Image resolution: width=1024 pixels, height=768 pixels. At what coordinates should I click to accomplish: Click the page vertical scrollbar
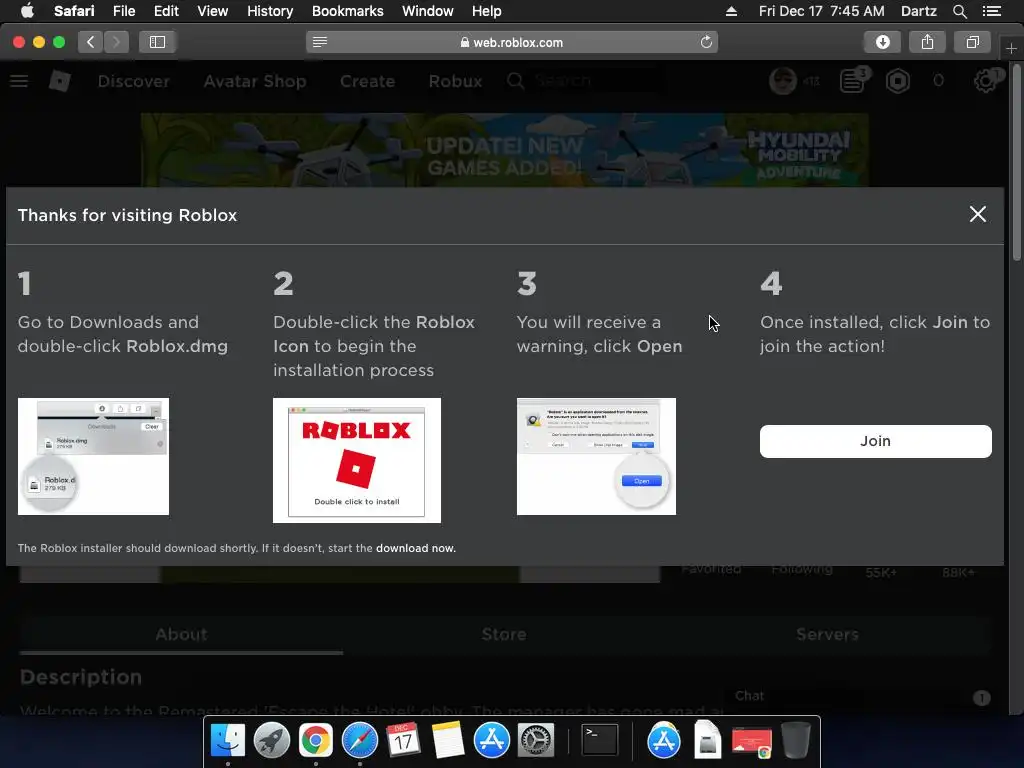(x=1016, y=163)
